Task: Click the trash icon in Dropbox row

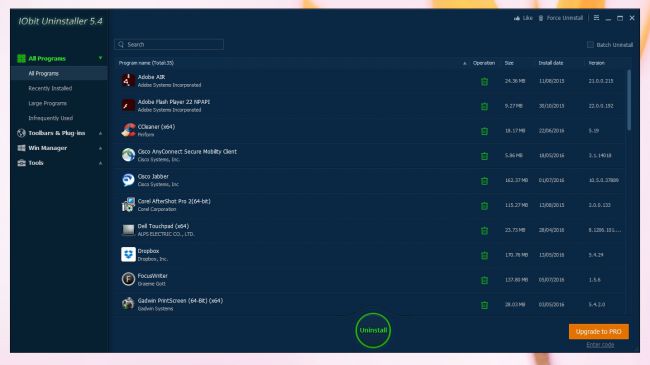Action: pyautogui.click(x=484, y=256)
